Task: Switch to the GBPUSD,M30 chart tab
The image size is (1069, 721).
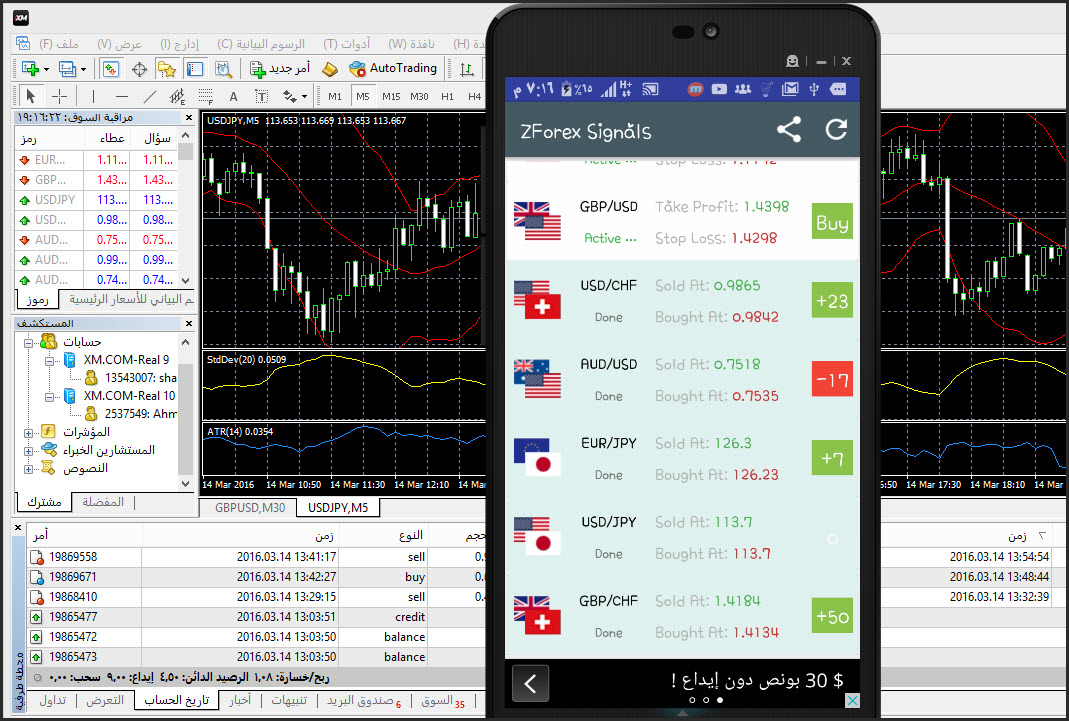Action: [x=250, y=508]
